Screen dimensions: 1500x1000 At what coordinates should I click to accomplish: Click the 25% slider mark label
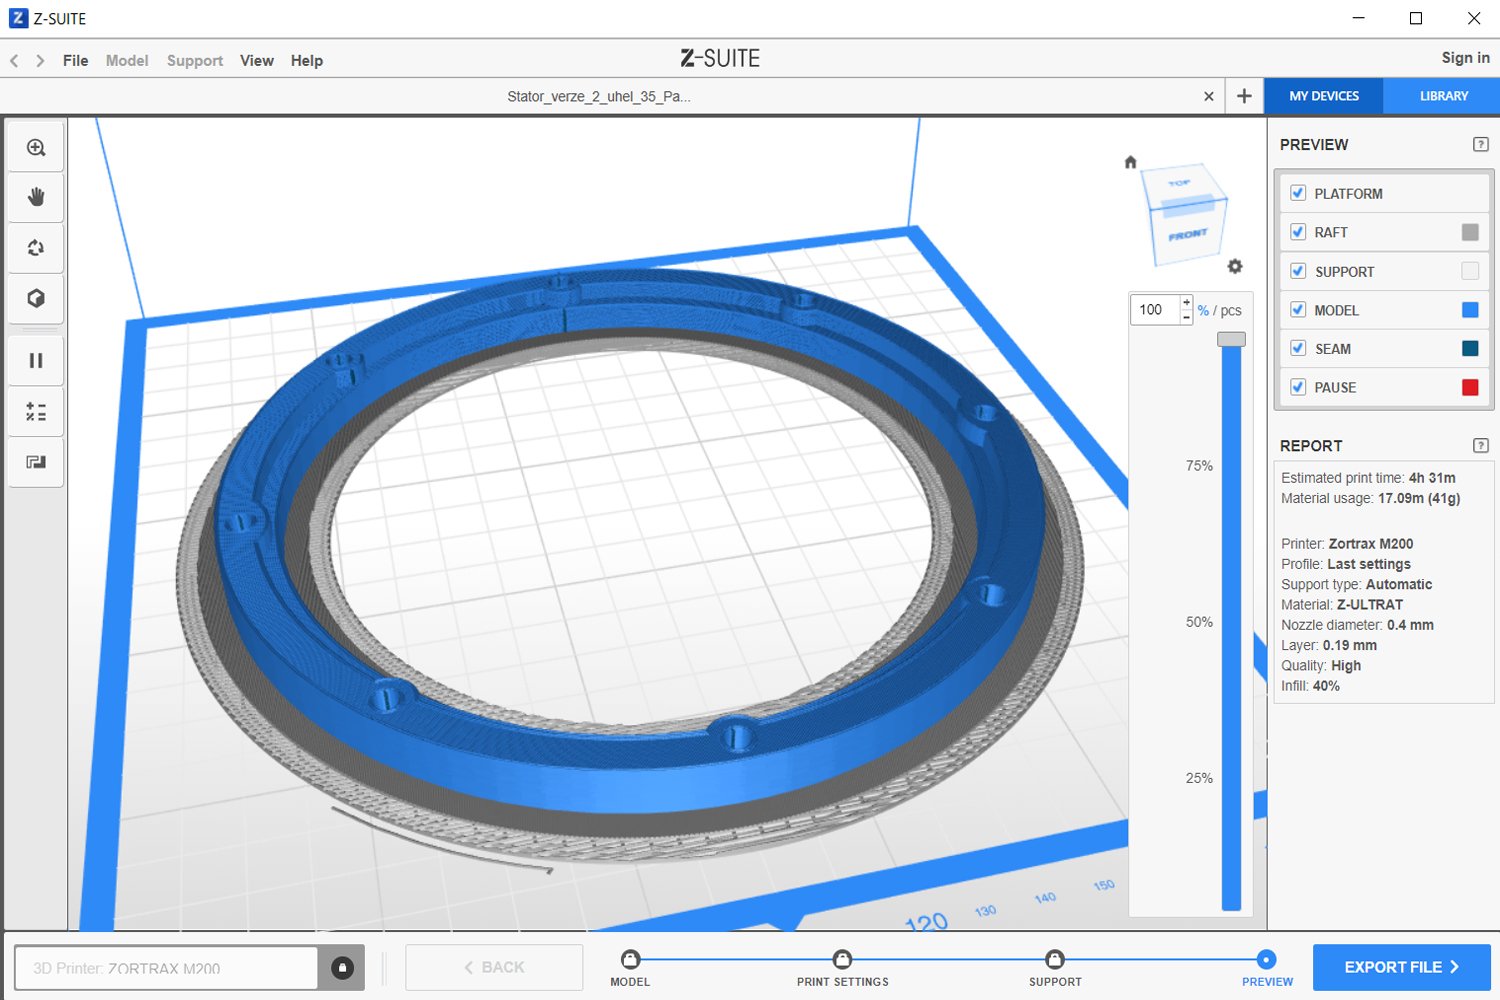(x=1199, y=778)
